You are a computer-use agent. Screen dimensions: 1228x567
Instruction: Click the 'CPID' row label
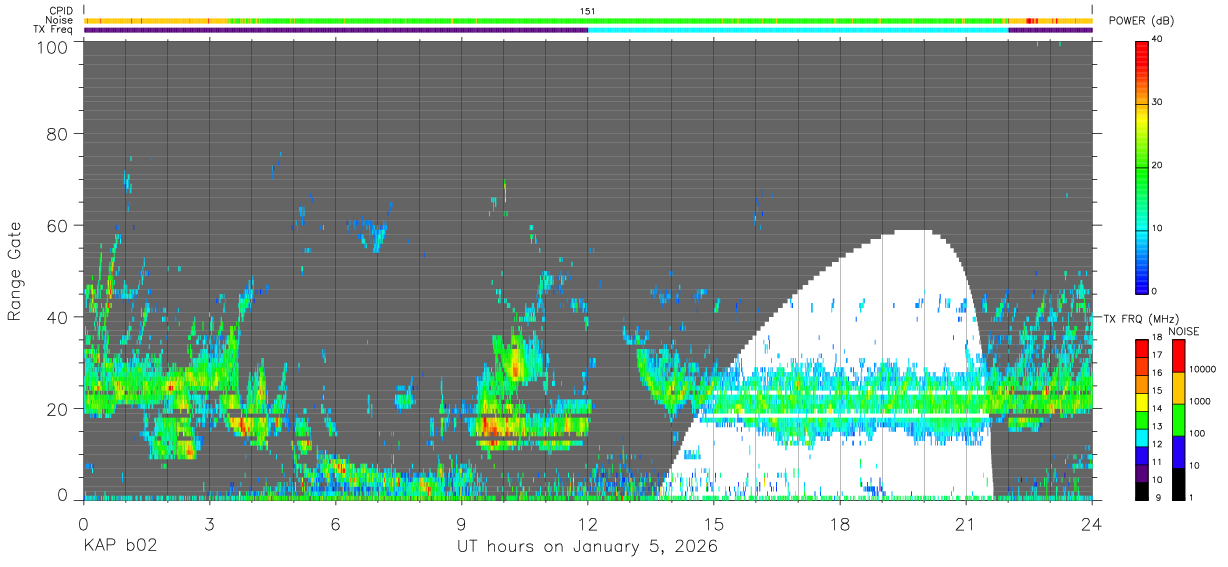click(x=61, y=11)
